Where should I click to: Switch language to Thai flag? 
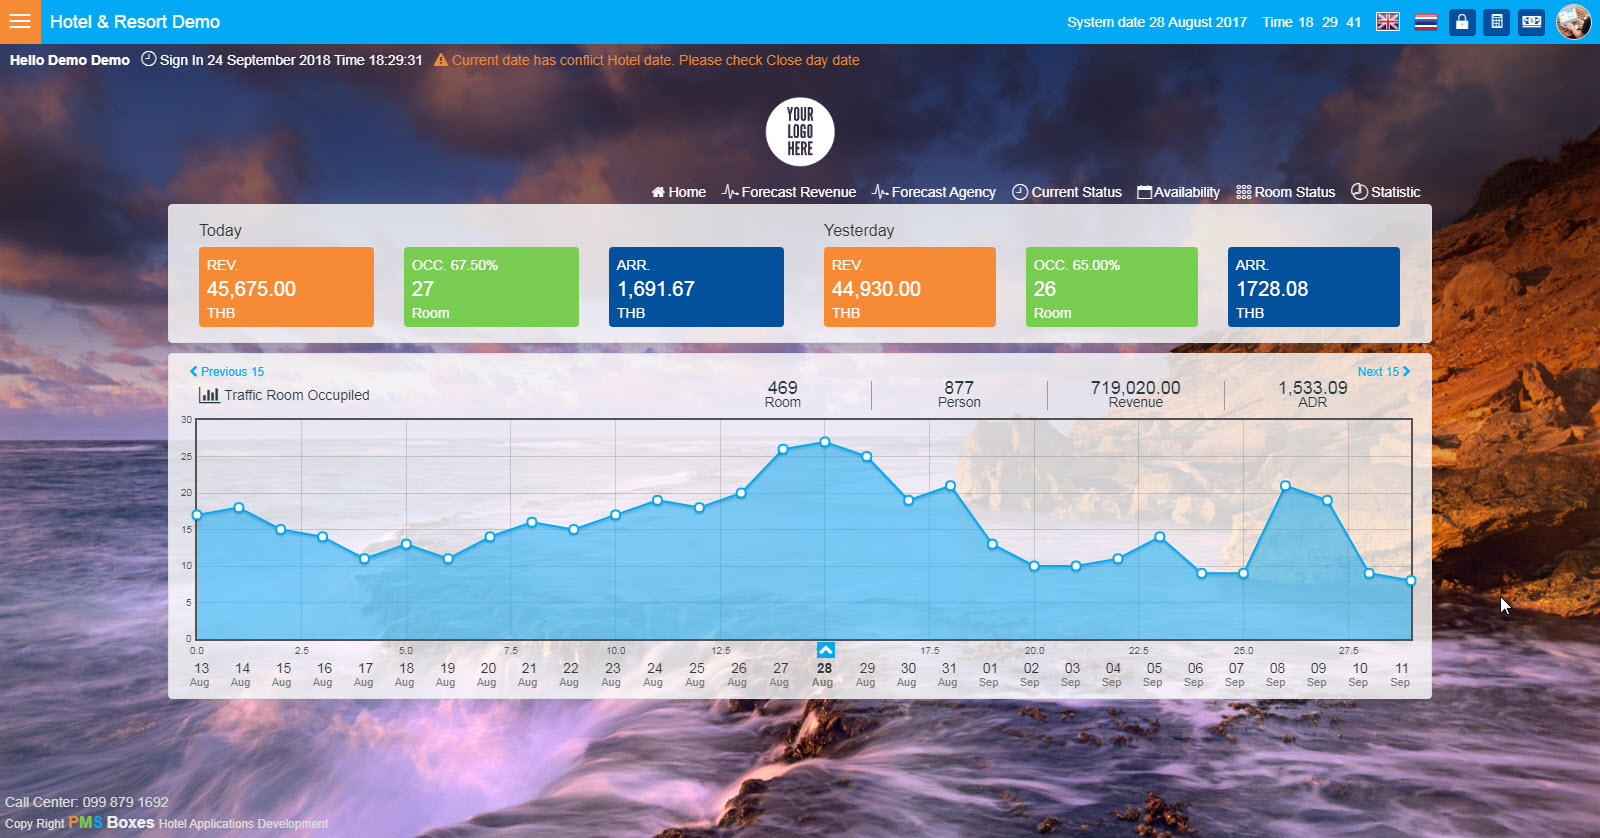(1426, 22)
